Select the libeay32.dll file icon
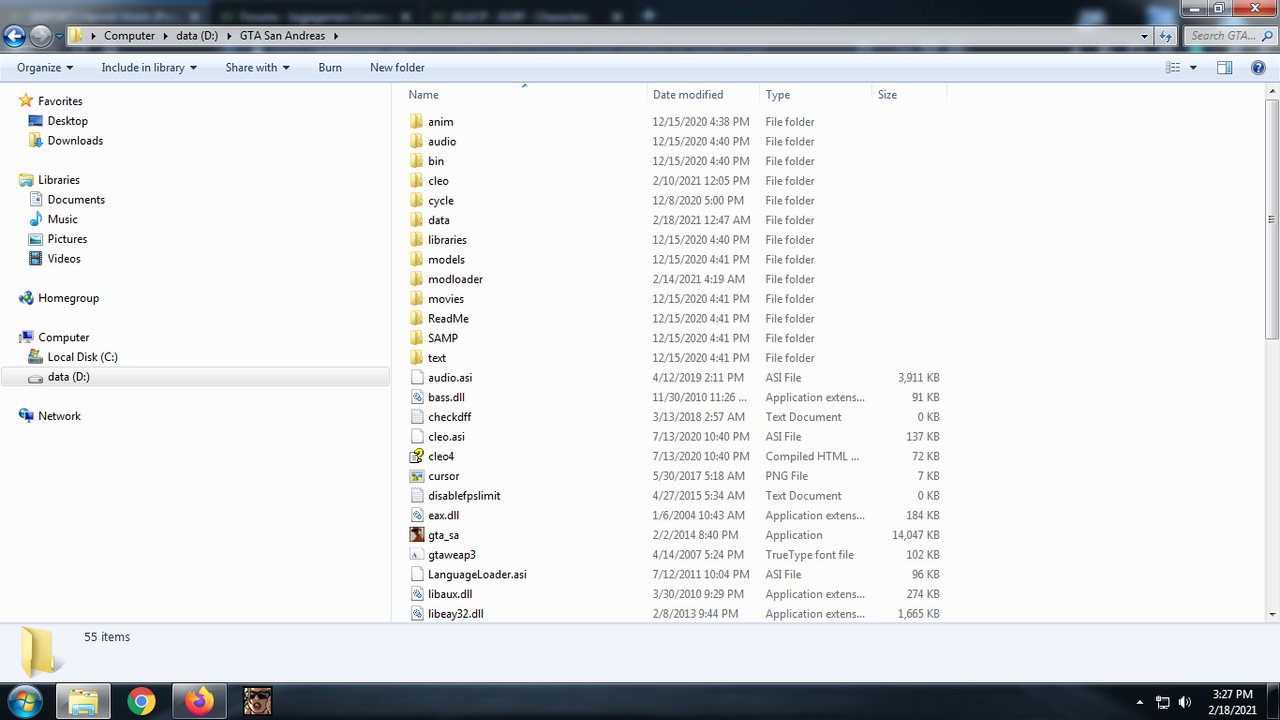 point(417,614)
